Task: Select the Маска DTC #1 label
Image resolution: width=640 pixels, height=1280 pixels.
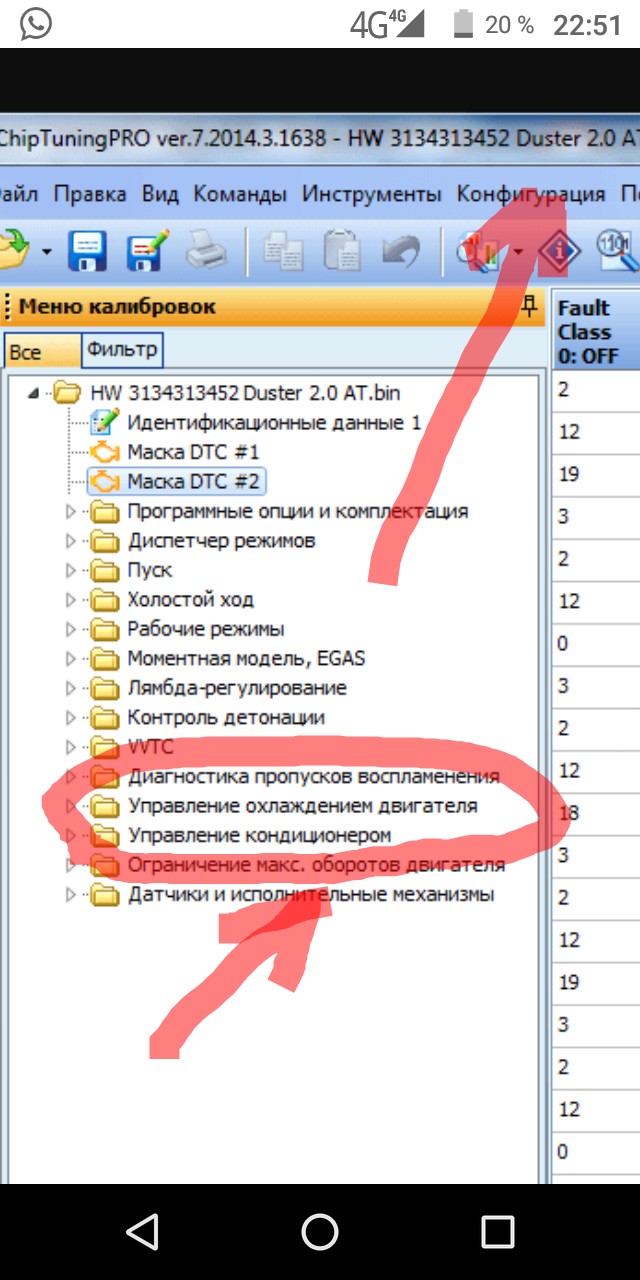Action: tap(193, 452)
